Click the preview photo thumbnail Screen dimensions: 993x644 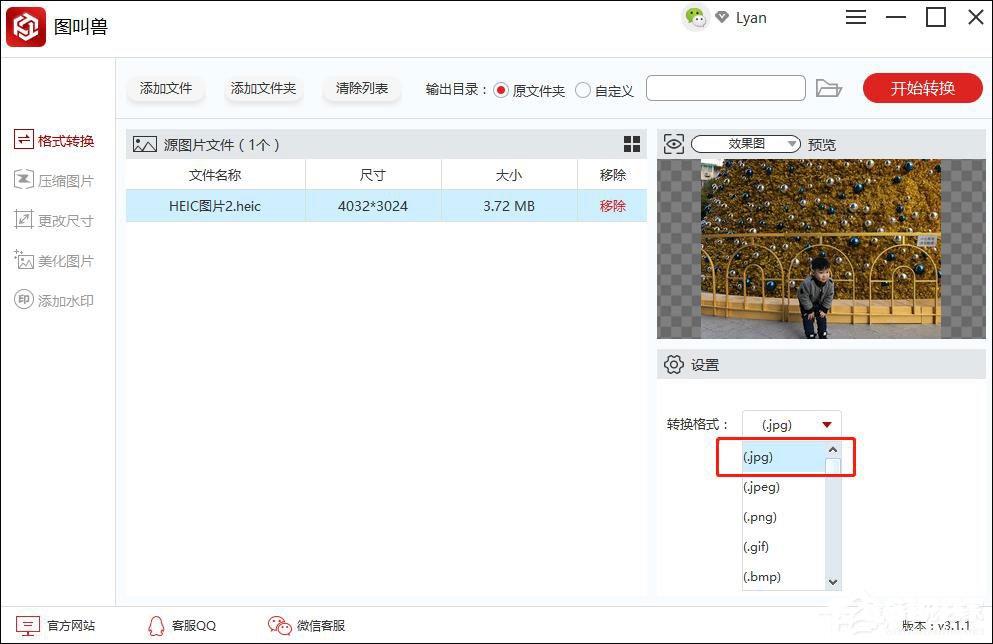click(x=821, y=248)
